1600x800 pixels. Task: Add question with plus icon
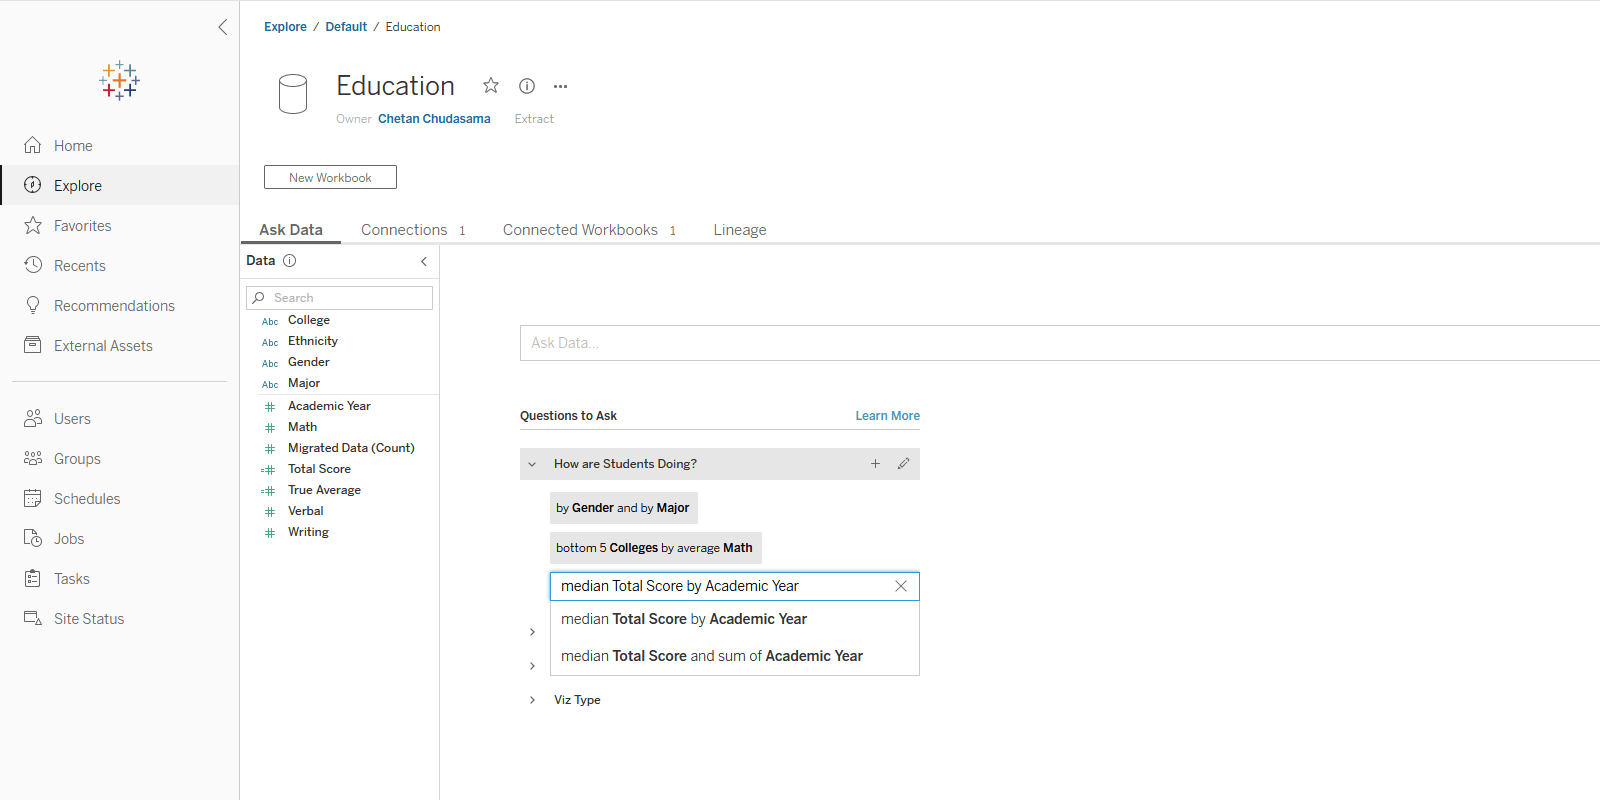875,464
